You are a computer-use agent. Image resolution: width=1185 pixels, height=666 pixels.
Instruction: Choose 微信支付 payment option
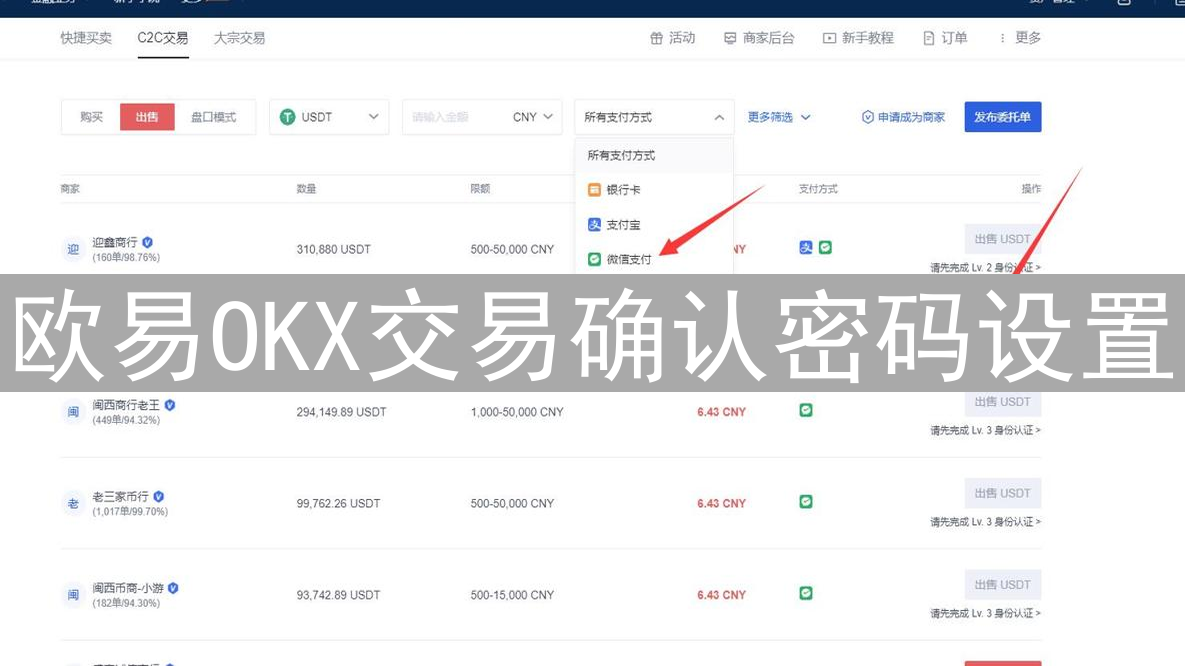click(x=654, y=259)
